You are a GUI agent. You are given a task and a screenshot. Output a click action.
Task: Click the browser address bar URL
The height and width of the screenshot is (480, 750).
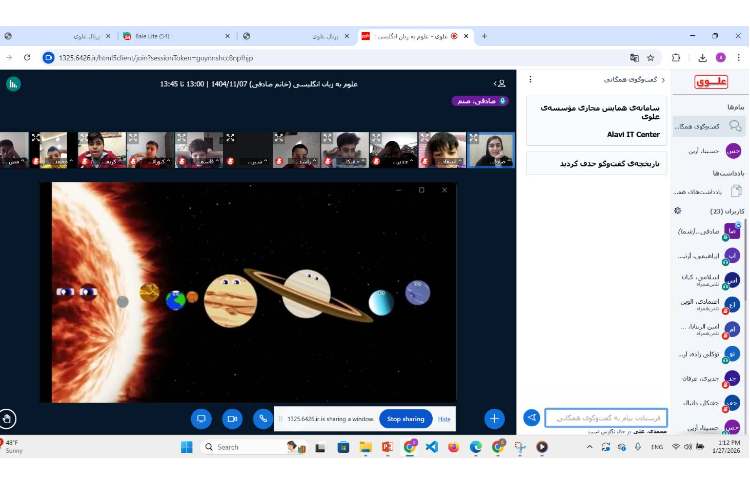(x=156, y=58)
